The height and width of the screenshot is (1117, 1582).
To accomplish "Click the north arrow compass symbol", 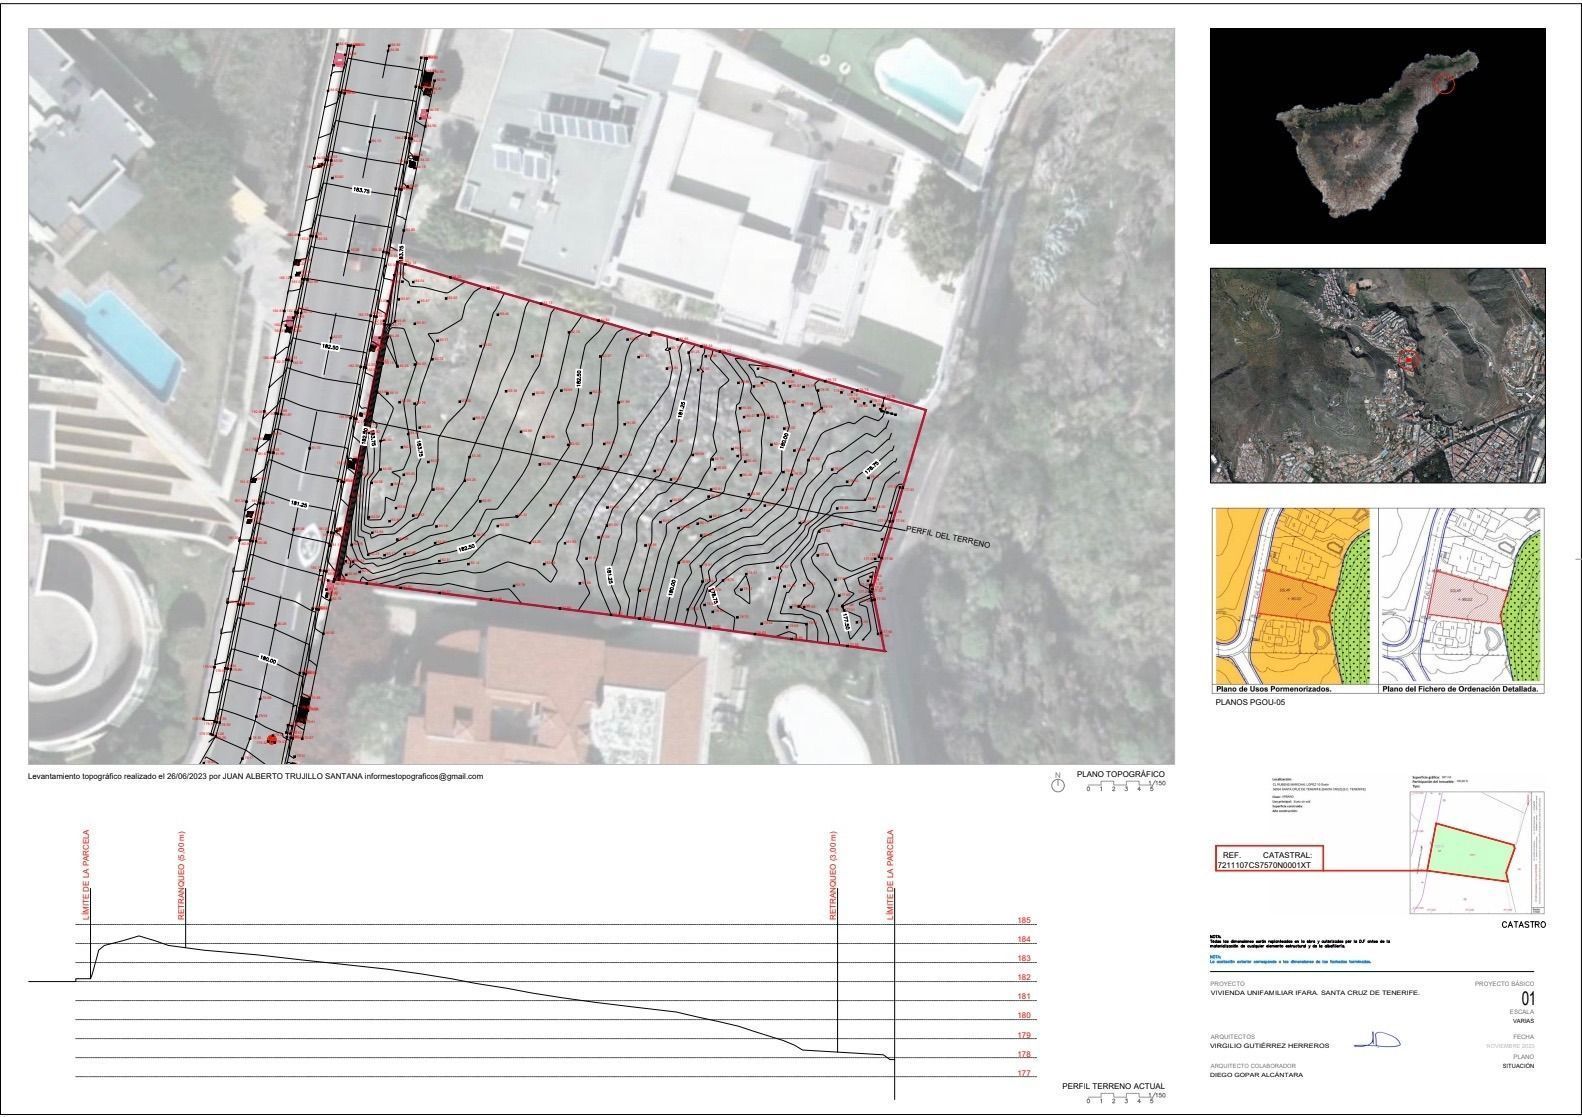I will point(1058,784).
